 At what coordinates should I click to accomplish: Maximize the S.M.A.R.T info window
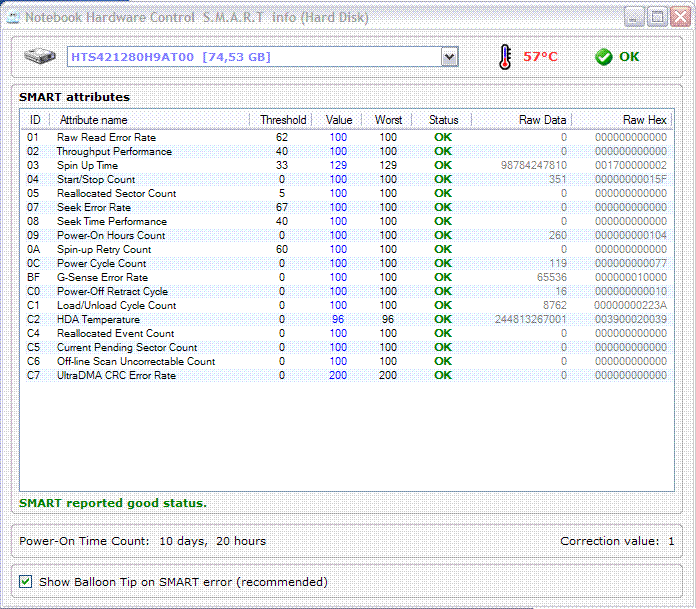coord(657,18)
